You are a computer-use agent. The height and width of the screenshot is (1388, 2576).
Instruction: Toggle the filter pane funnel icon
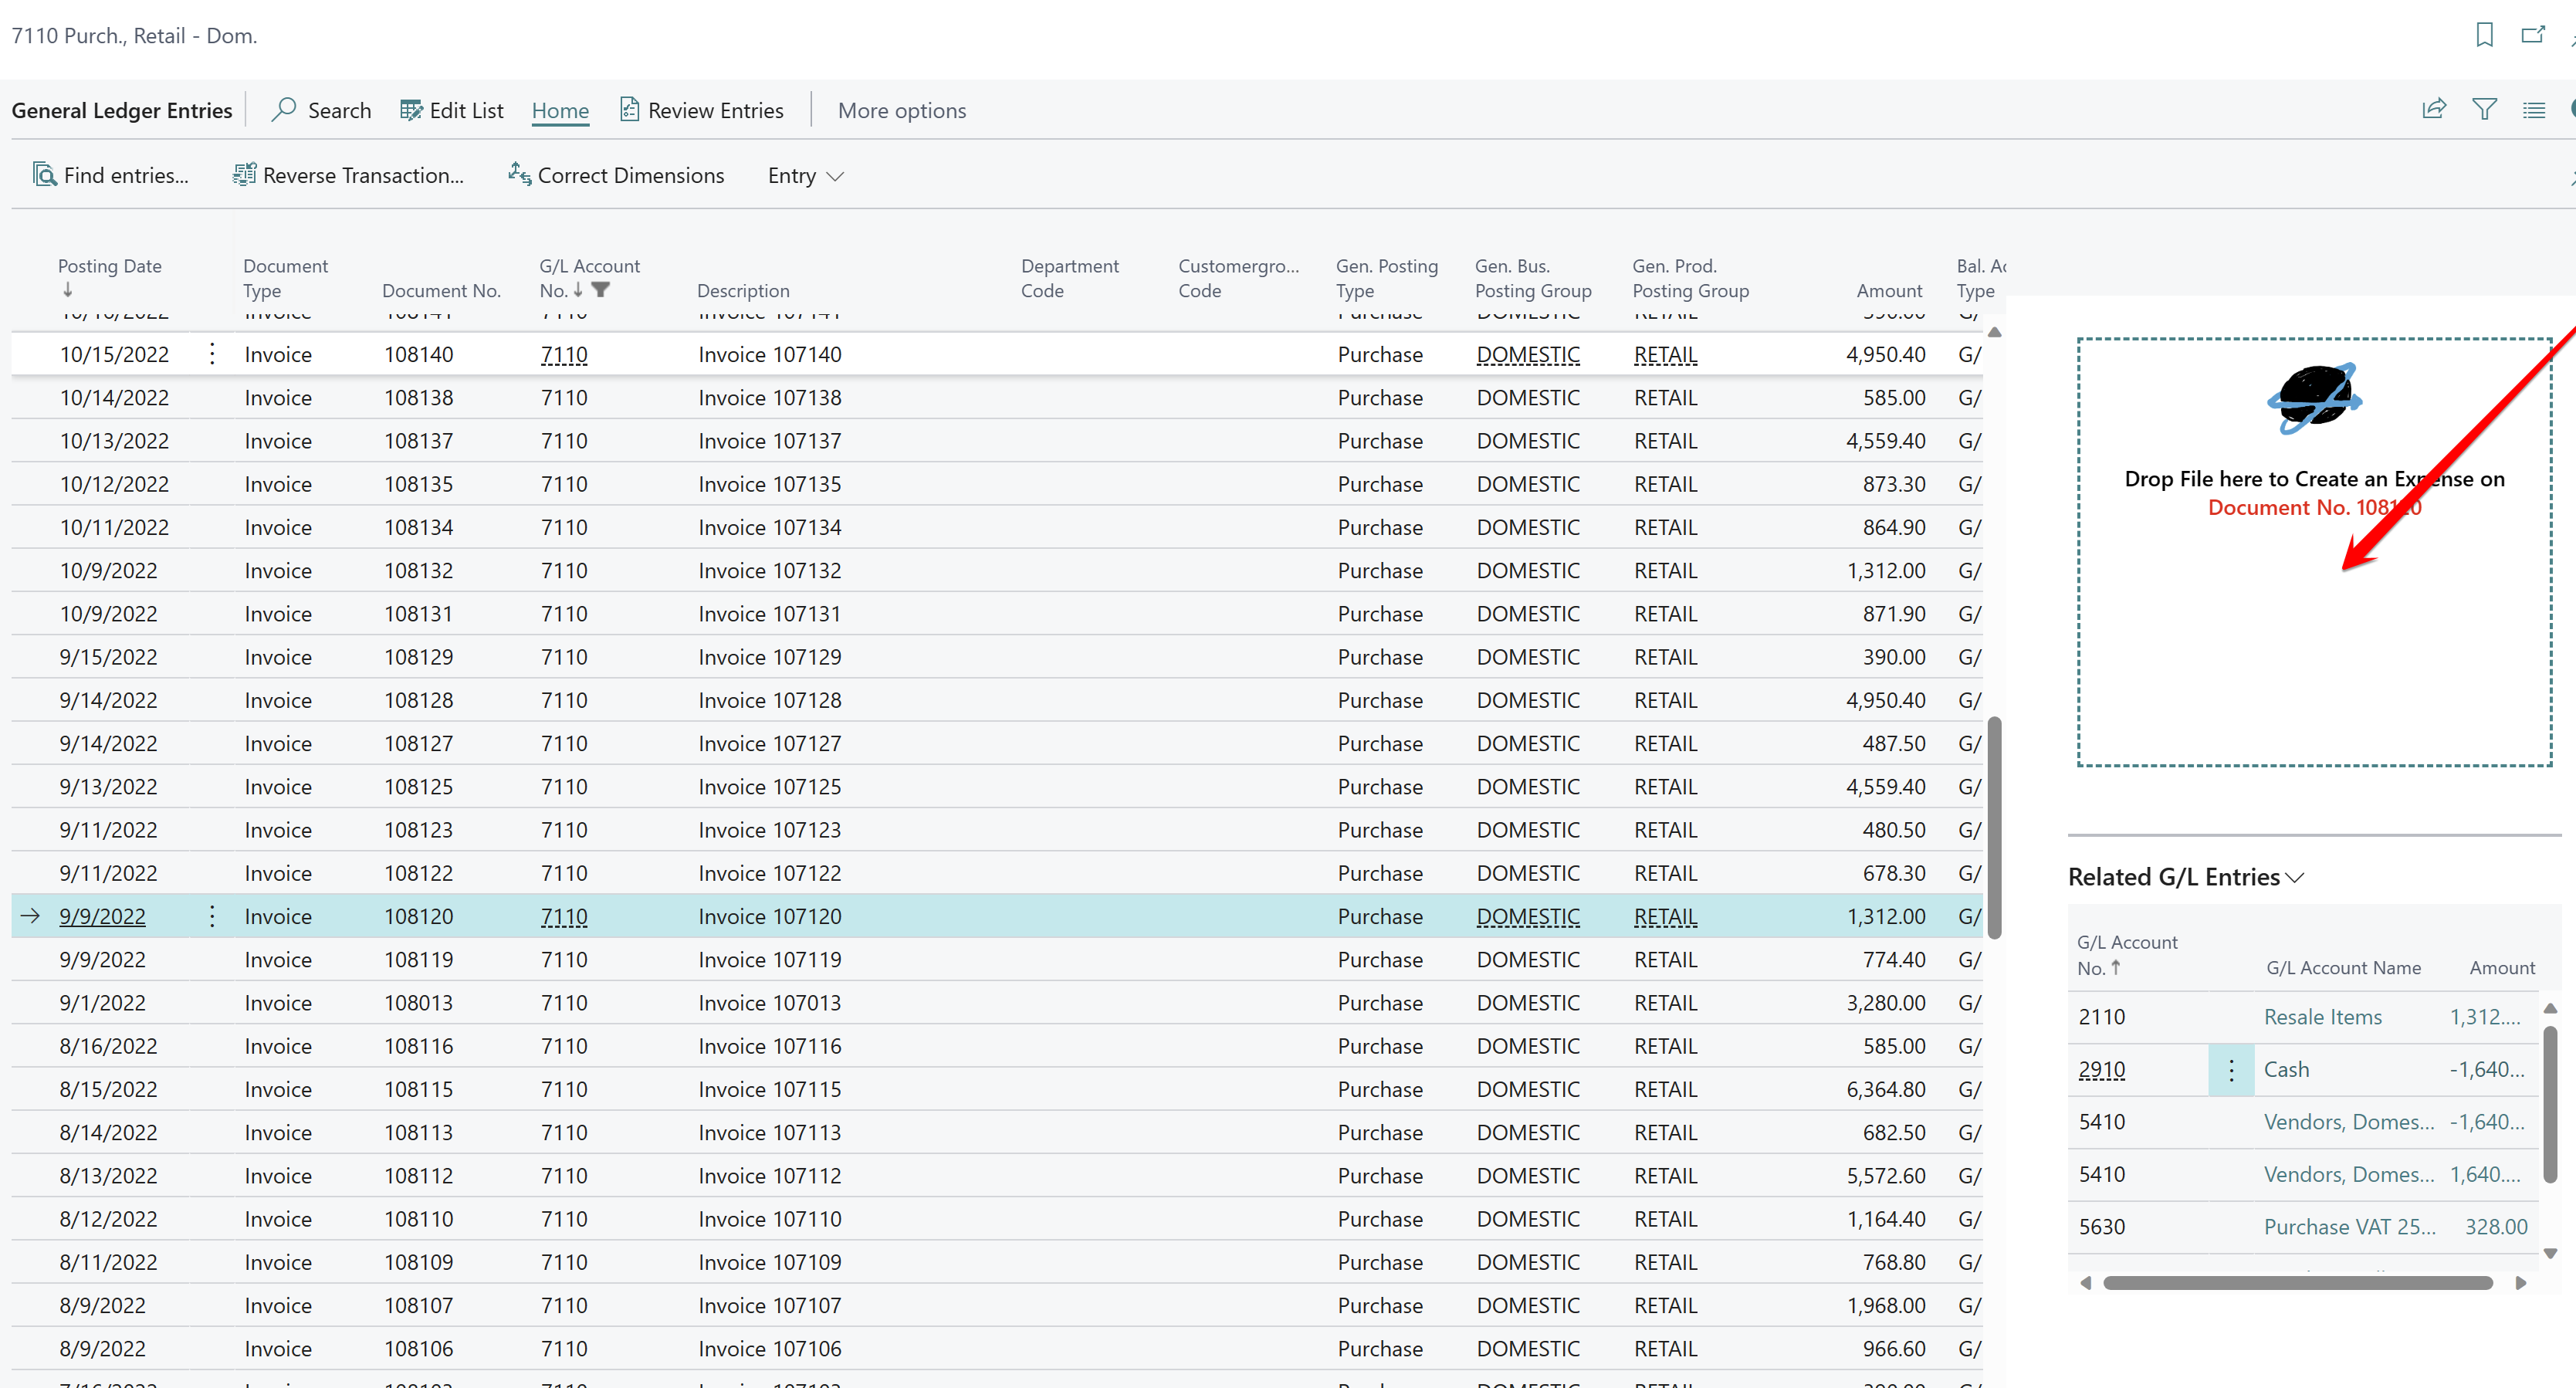coord(2484,109)
